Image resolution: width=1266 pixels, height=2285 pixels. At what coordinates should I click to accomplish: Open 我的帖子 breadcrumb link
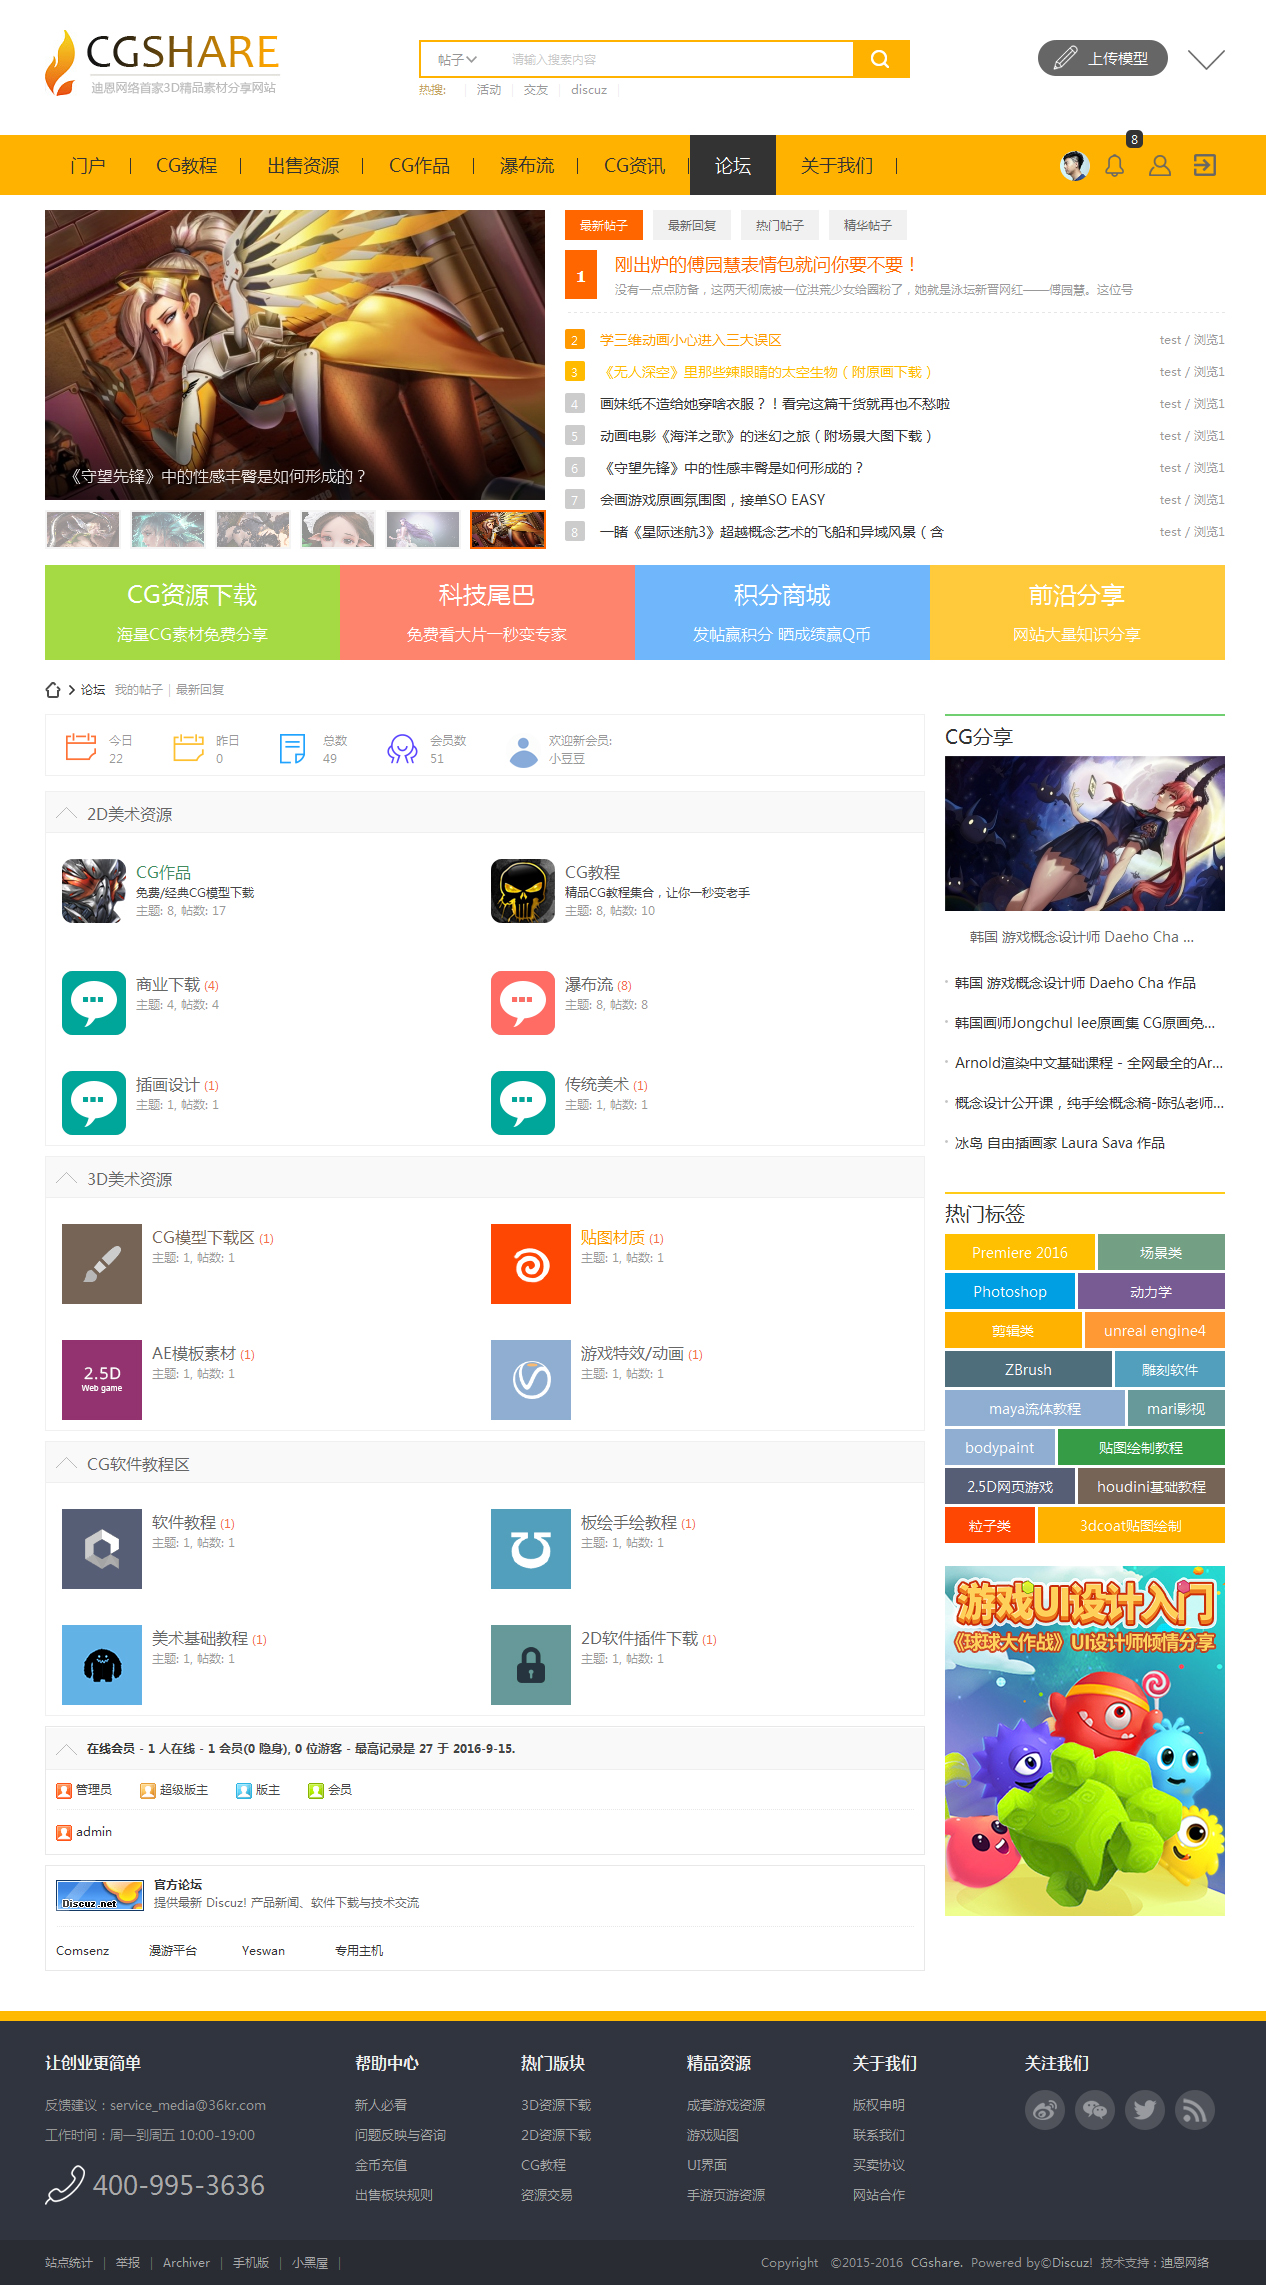[x=138, y=690]
